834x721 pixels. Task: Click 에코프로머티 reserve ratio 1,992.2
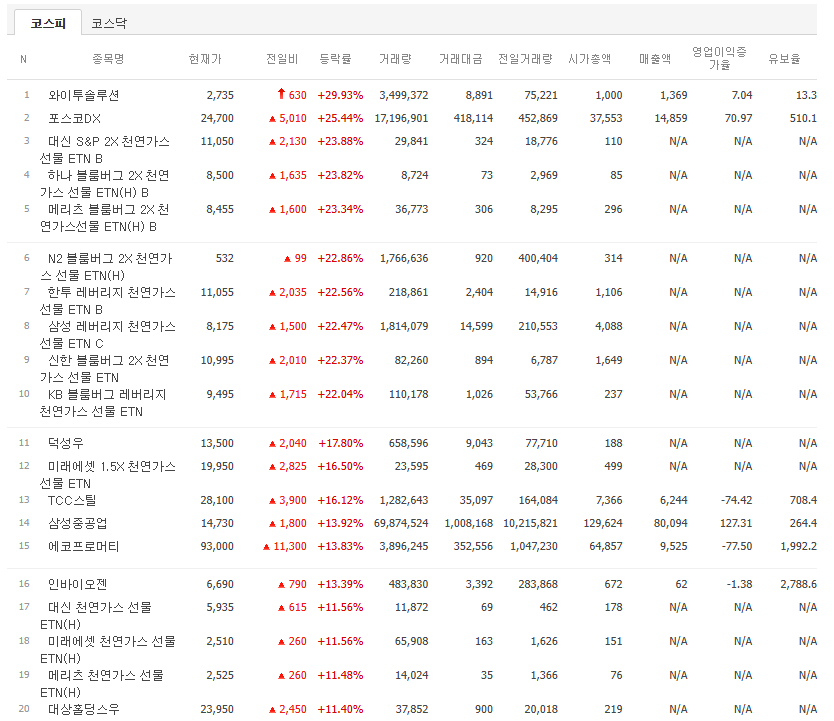798,546
